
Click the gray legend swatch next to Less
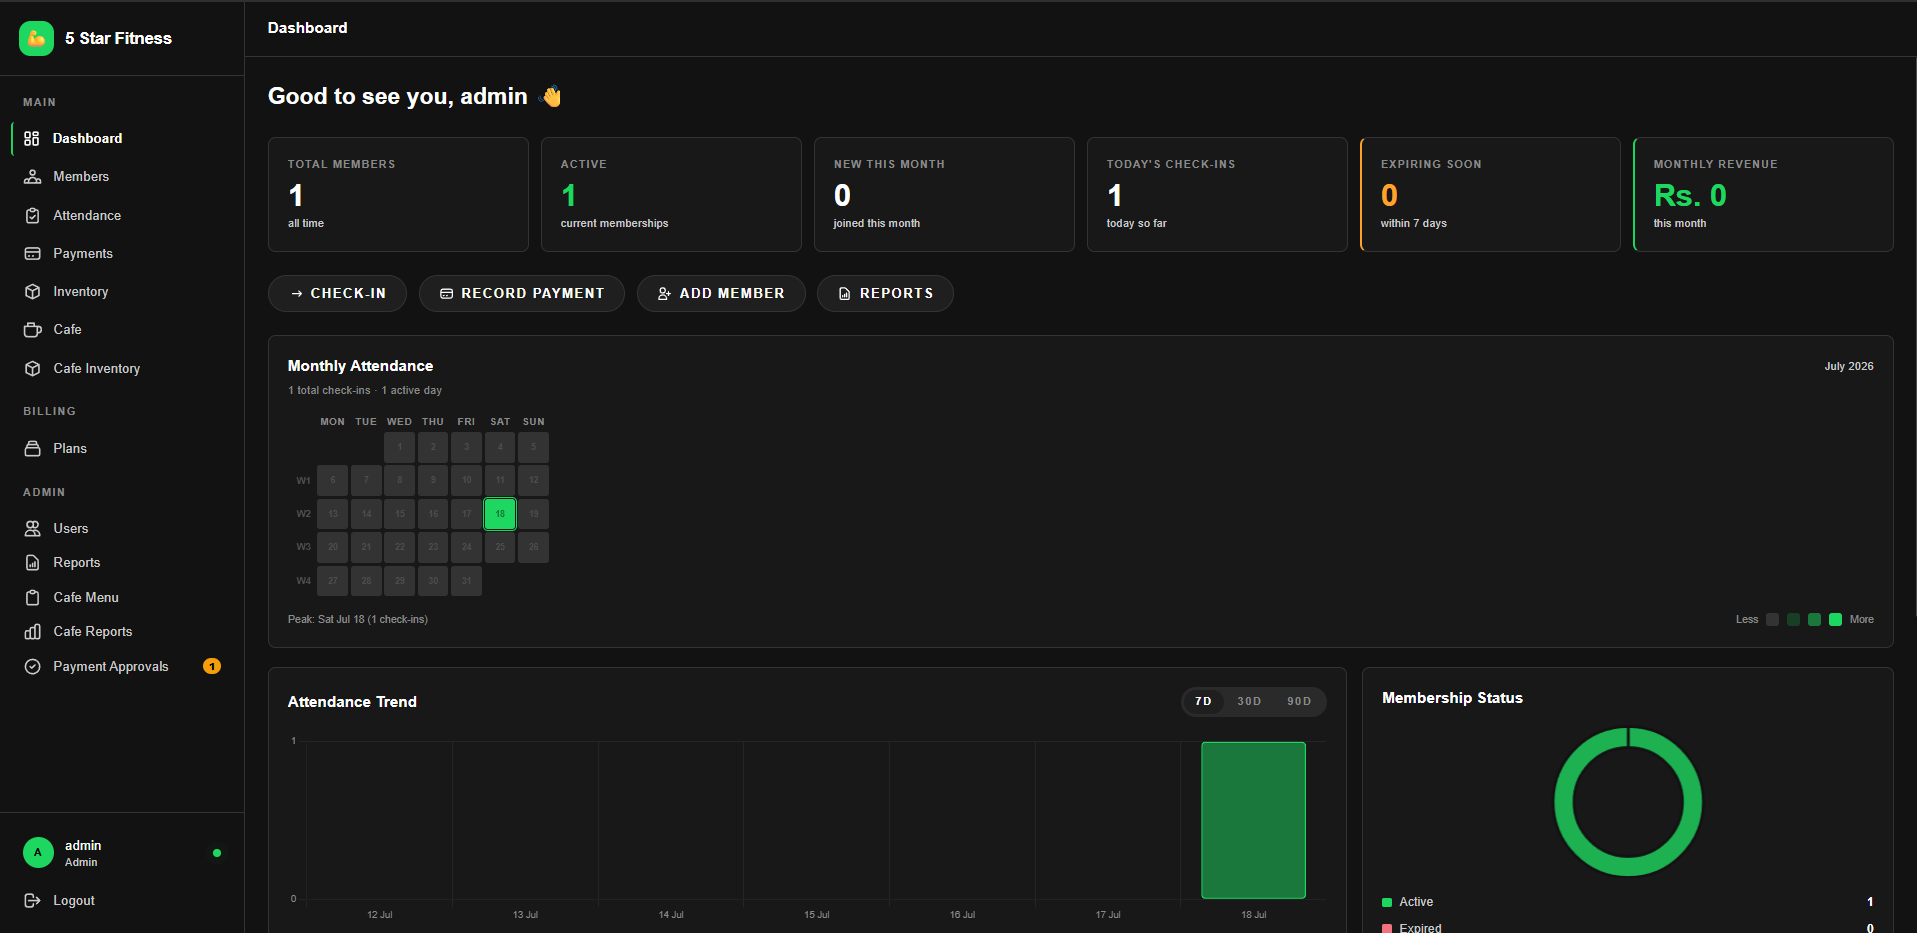(1772, 620)
